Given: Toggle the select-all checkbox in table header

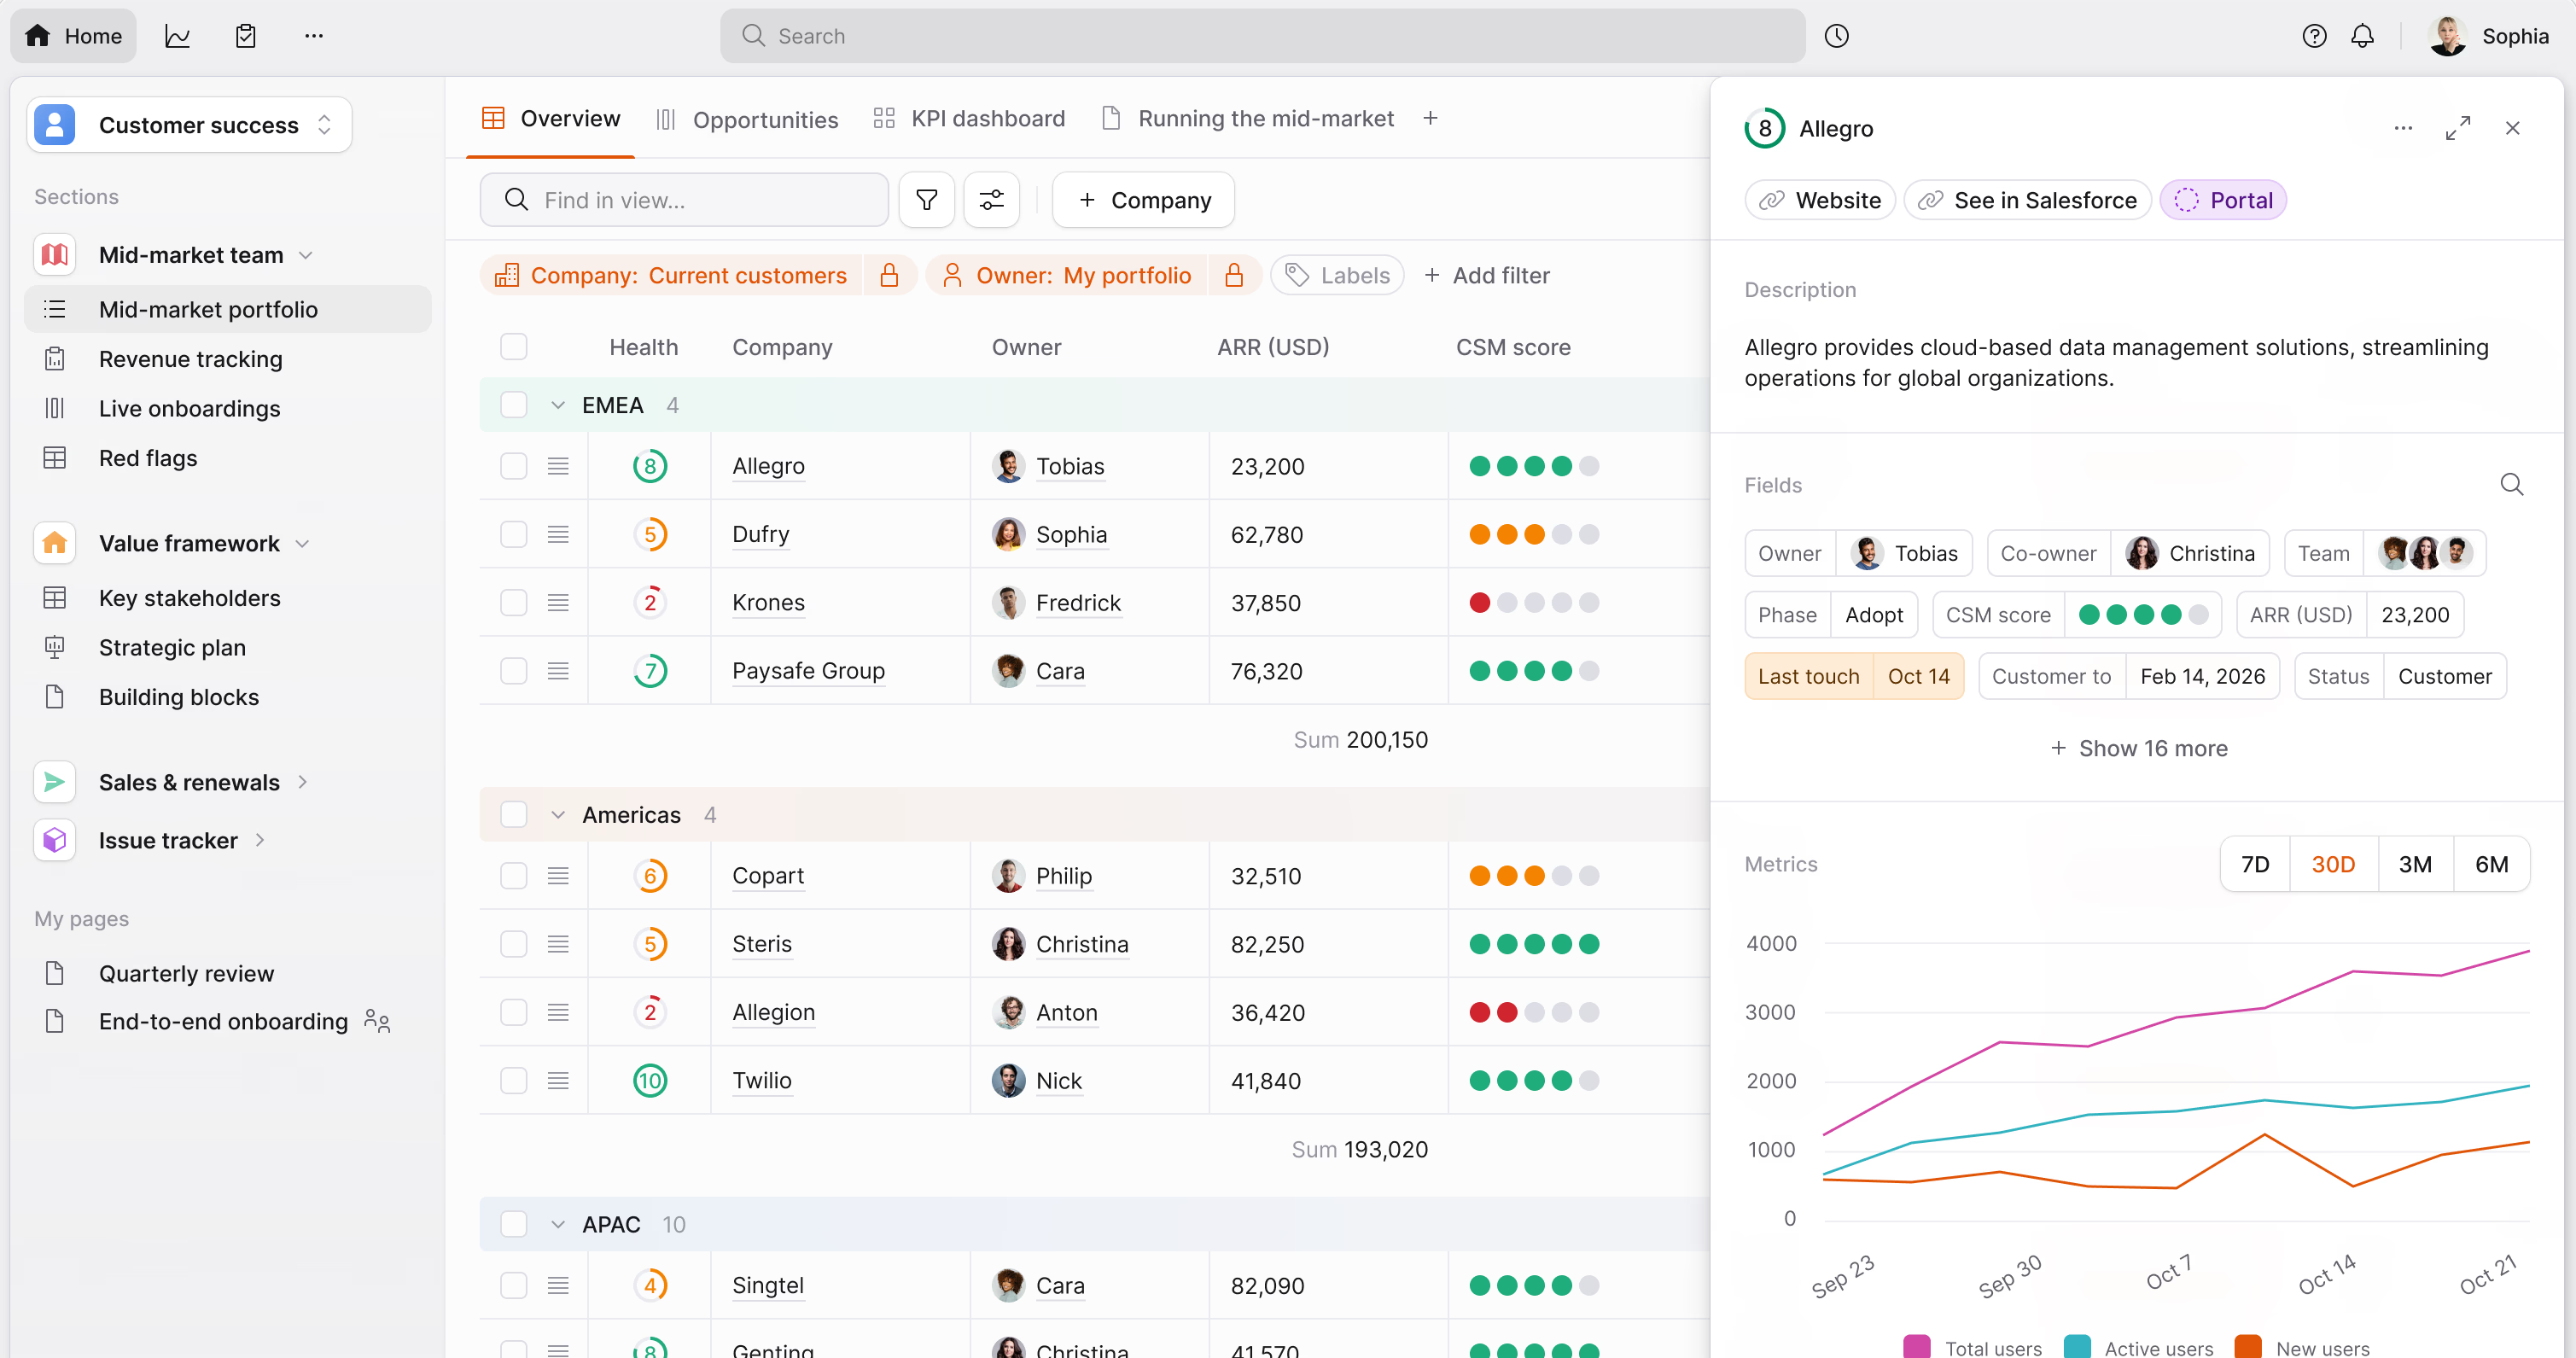Looking at the screenshot, I should (513, 347).
